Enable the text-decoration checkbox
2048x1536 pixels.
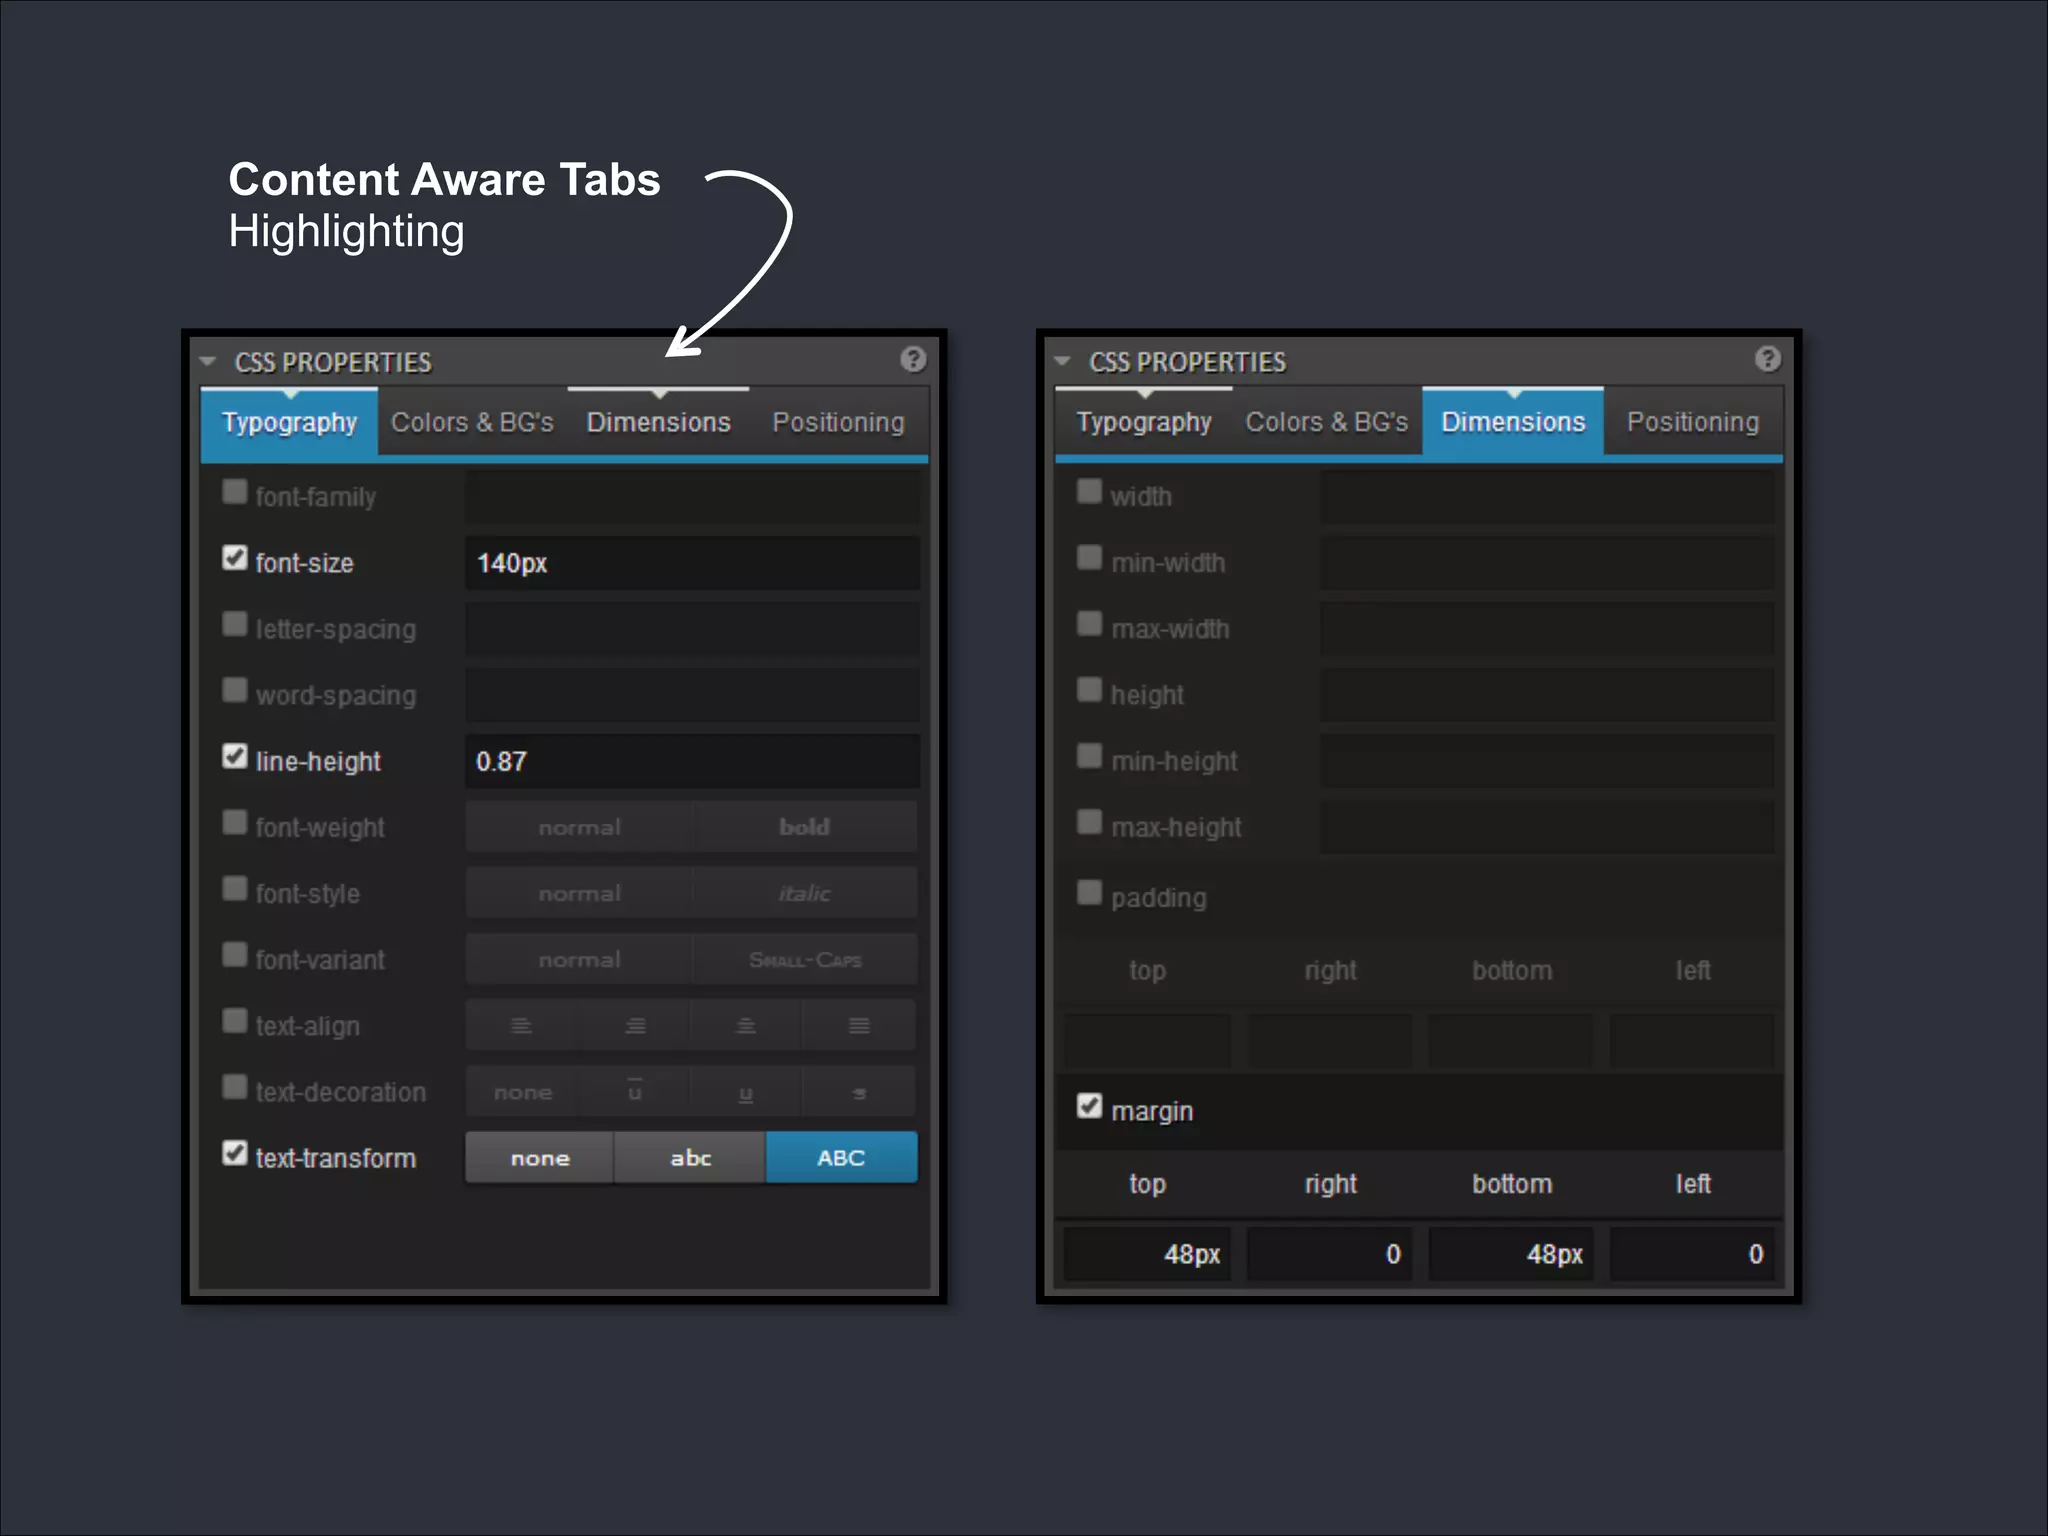click(235, 1087)
